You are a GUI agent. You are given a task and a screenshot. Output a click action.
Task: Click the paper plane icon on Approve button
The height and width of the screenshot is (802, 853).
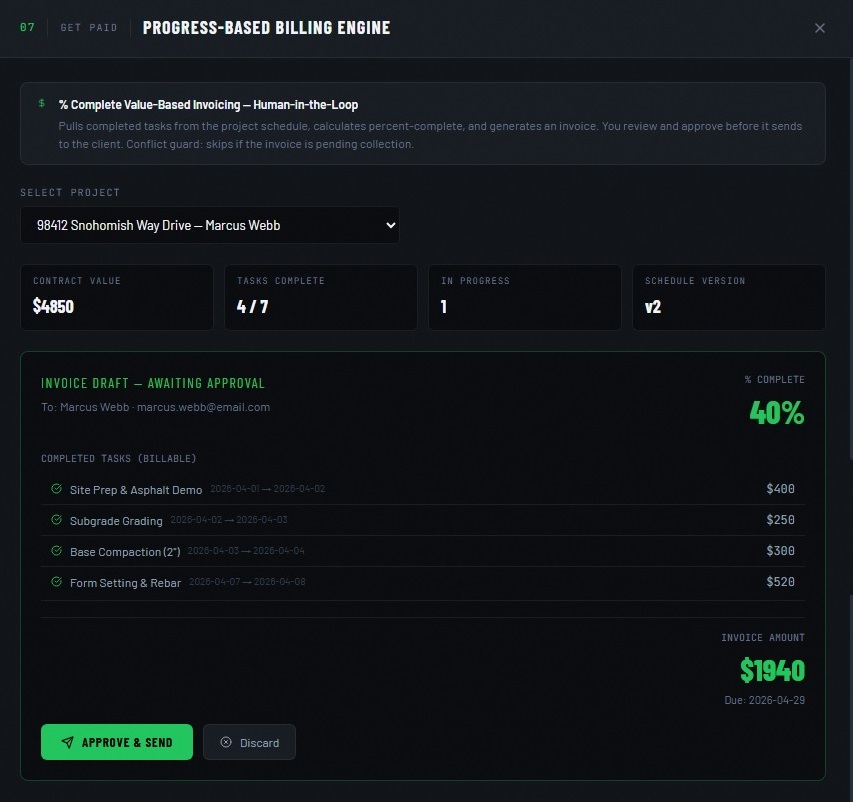tap(67, 743)
